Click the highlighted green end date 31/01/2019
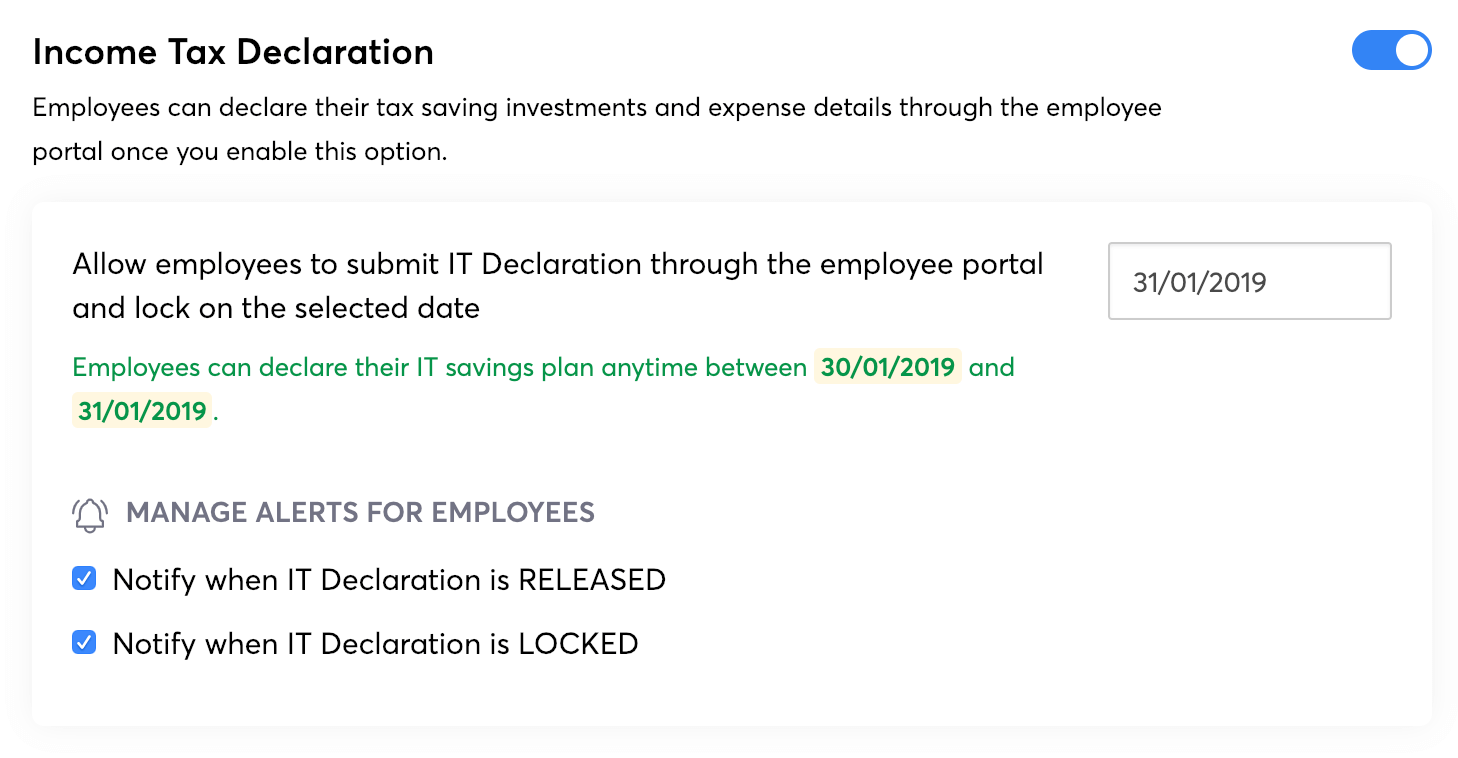The width and height of the screenshot is (1458, 758). coord(142,410)
